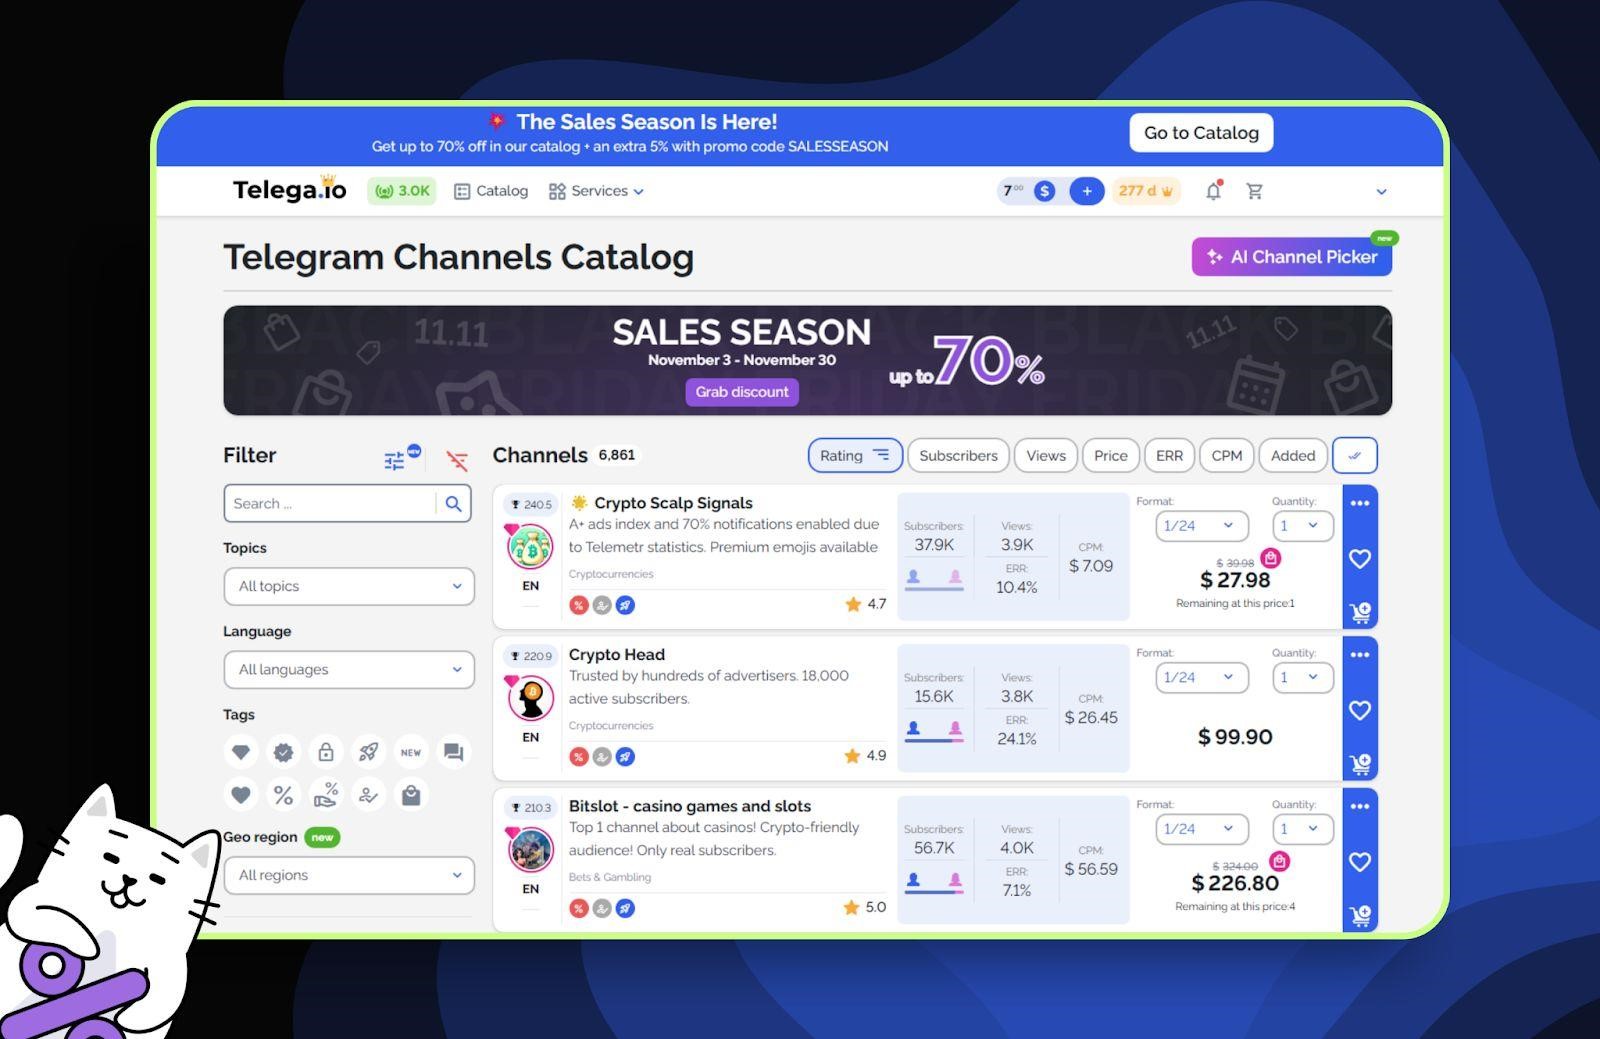Open Format dropdown for Crypto Head
The width and height of the screenshot is (1600, 1039).
pos(1202,678)
